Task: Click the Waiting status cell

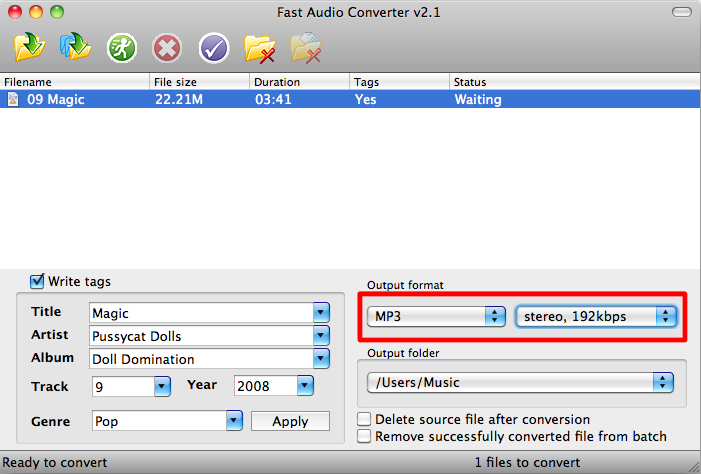Action: pyautogui.click(x=478, y=99)
